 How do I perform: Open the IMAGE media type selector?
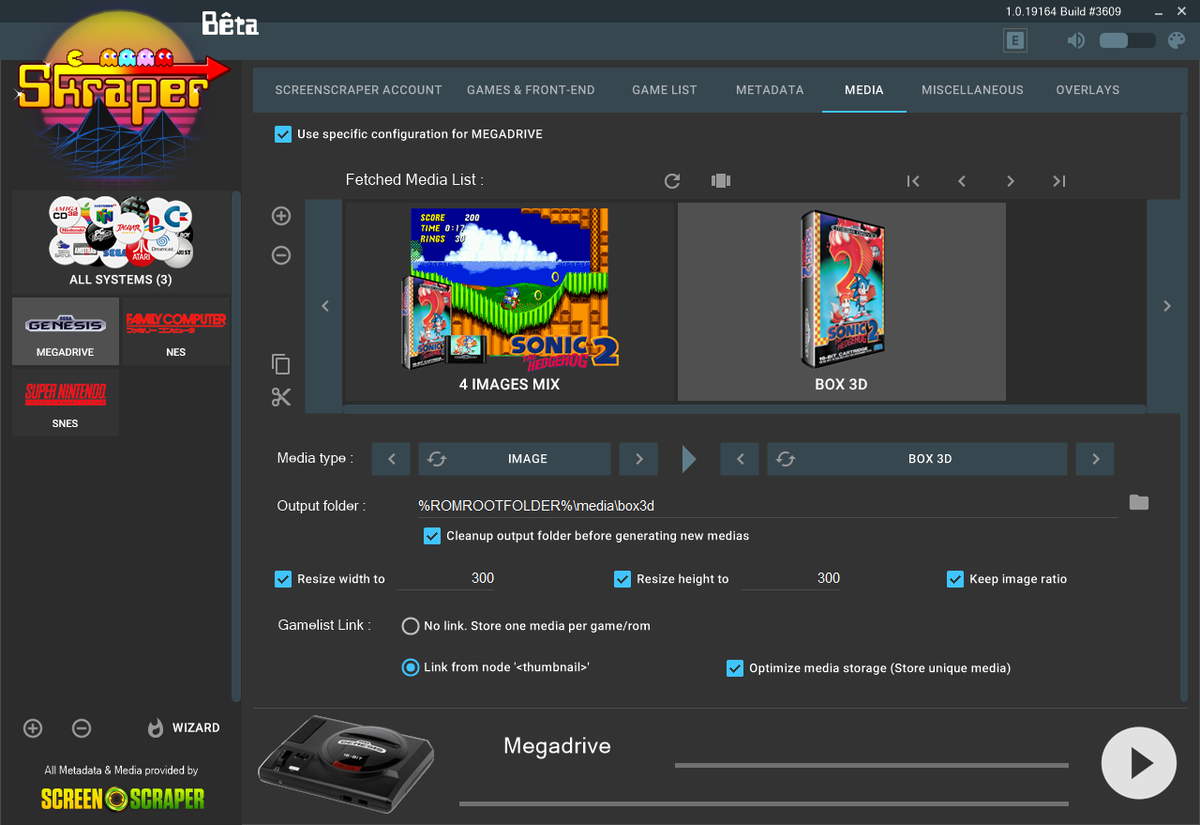(x=514, y=459)
